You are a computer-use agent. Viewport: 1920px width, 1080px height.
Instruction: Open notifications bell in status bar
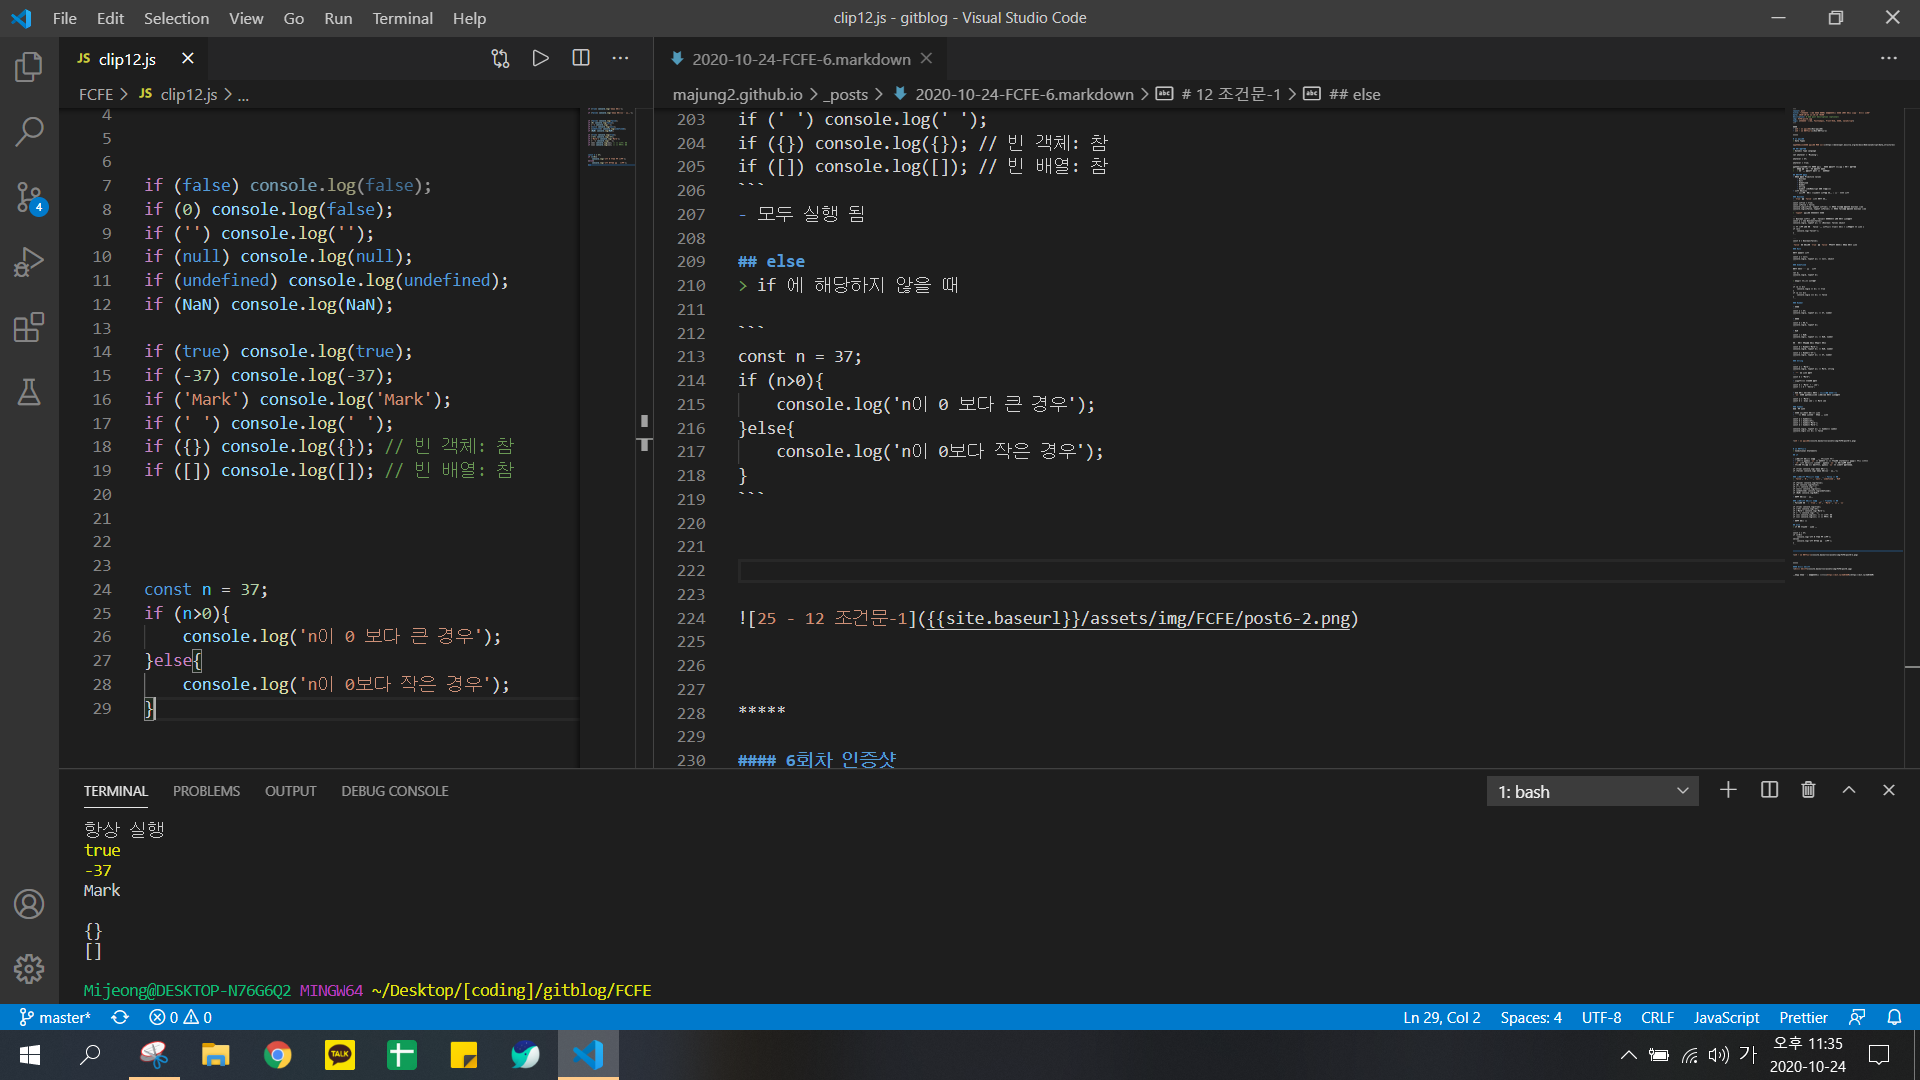point(1894,1017)
